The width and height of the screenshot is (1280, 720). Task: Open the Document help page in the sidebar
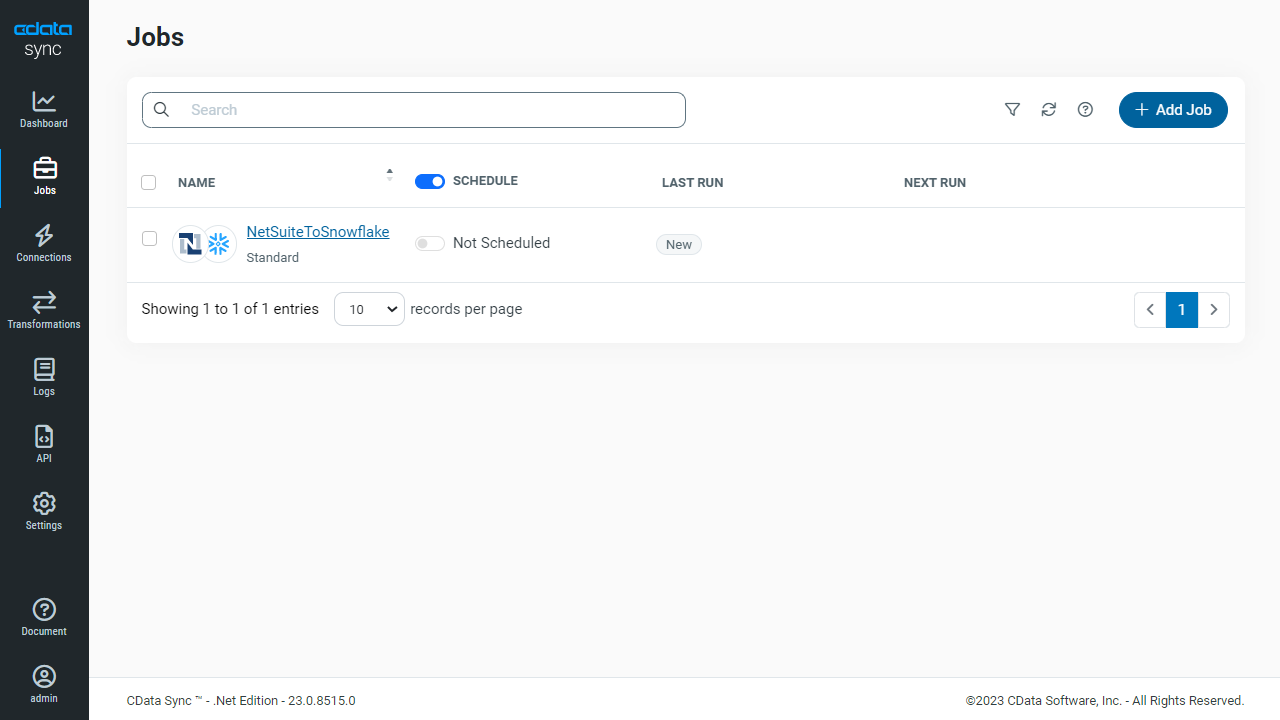(x=44, y=617)
